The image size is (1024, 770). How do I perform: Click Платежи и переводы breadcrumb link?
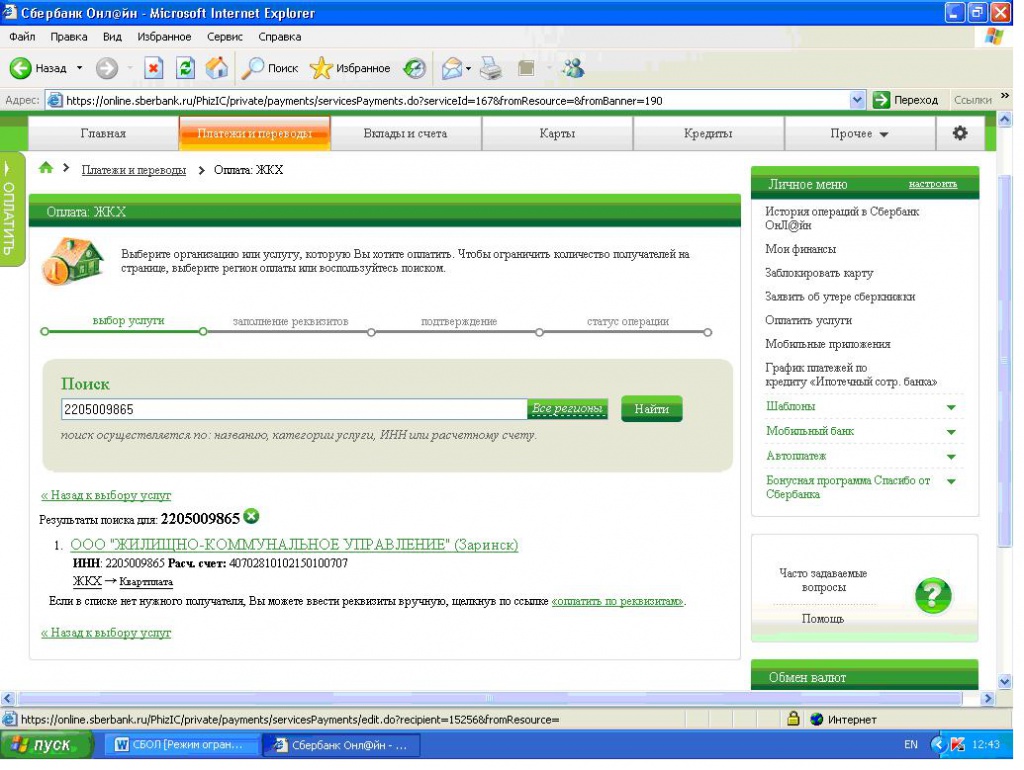(x=134, y=170)
